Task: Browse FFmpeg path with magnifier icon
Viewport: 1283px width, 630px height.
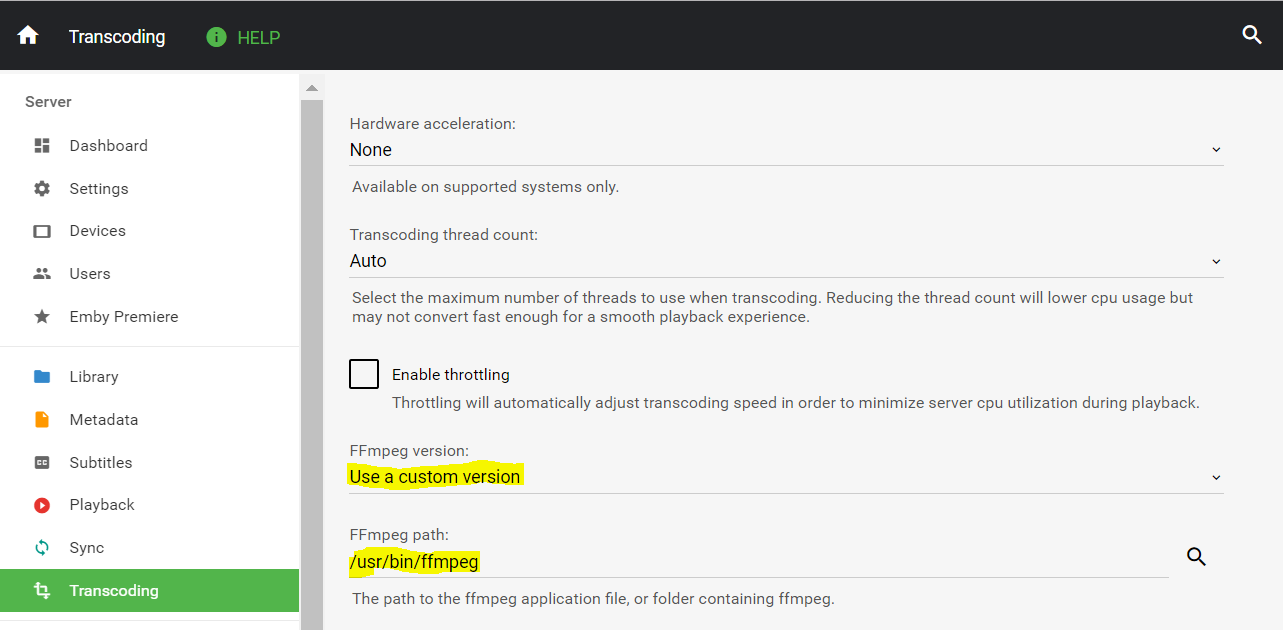Action: point(1196,557)
